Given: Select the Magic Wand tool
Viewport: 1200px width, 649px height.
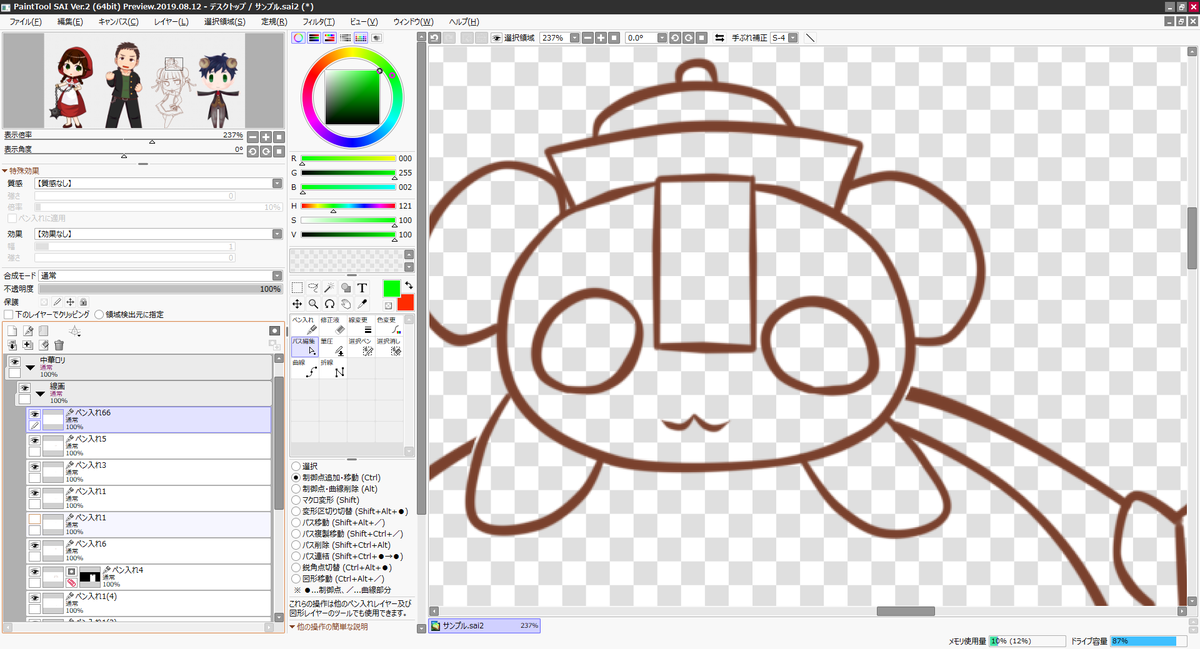Looking at the screenshot, I should point(329,288).
